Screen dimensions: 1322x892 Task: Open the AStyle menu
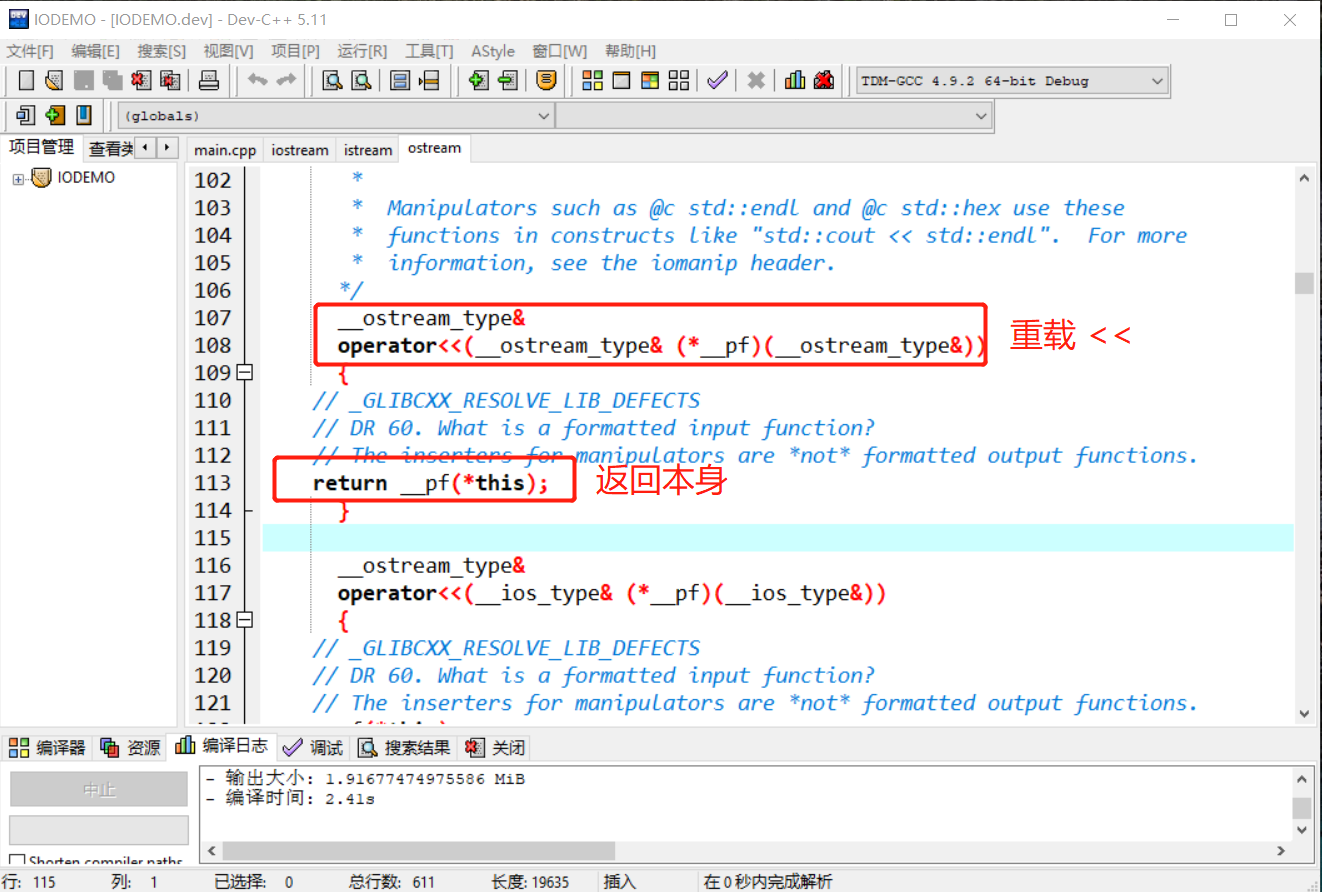493,51
